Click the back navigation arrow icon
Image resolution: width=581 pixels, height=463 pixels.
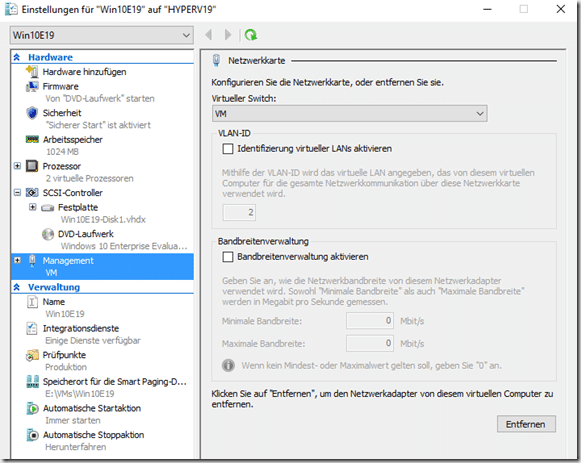pos(209,35)
